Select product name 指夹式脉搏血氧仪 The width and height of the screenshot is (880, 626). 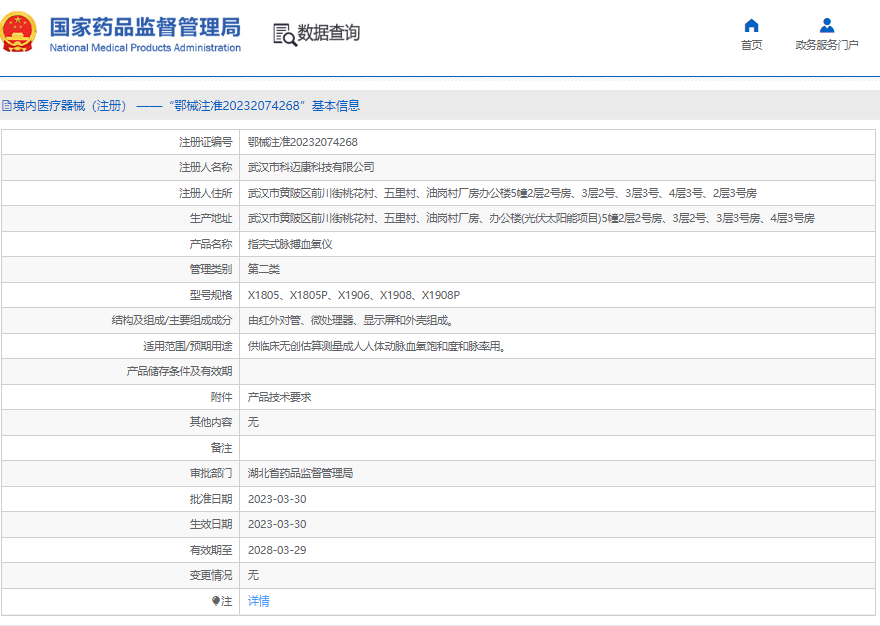290,244
